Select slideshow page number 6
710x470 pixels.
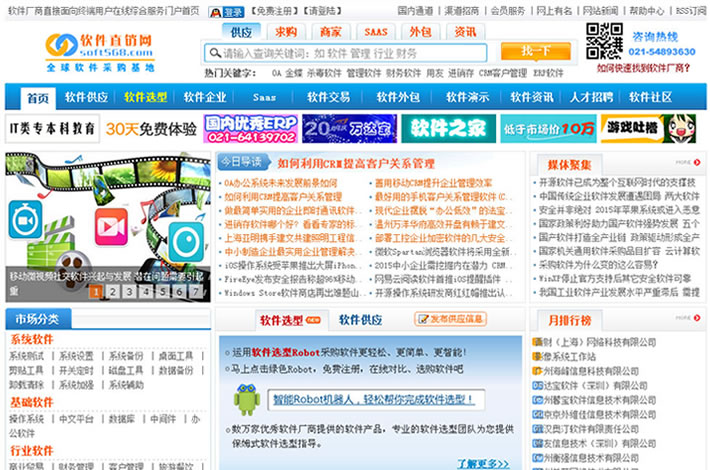point(179,292)
